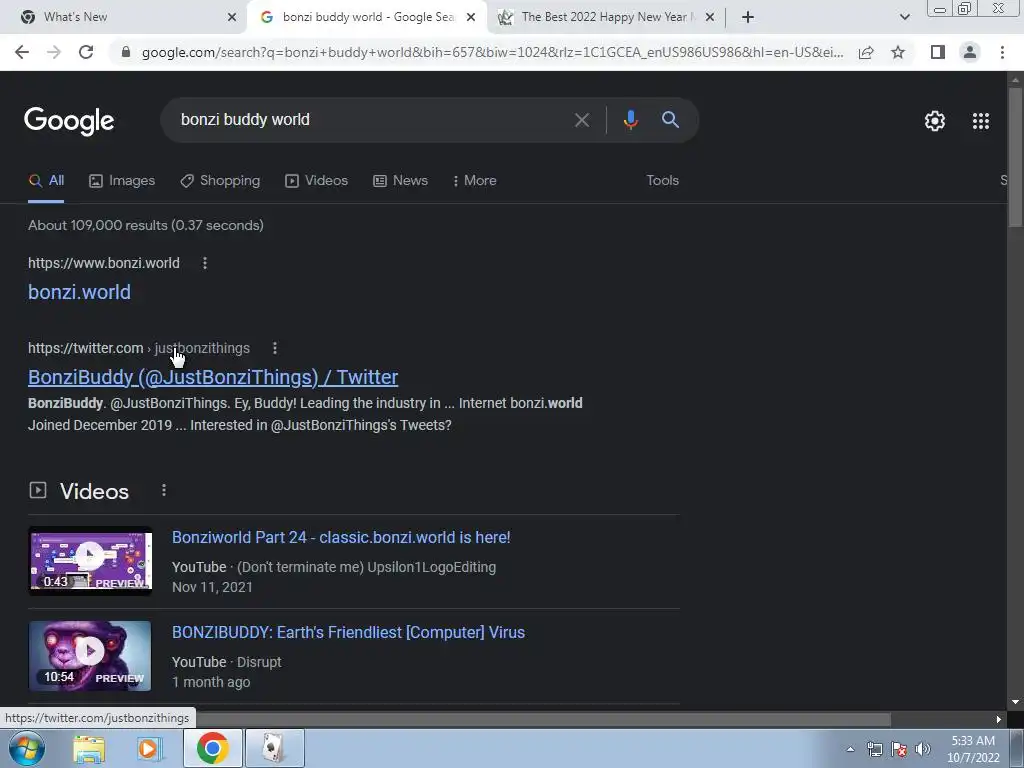Click the https://www.bonzi.world URL text
The width and height of the screenshot is (1024, 768).
104,263
